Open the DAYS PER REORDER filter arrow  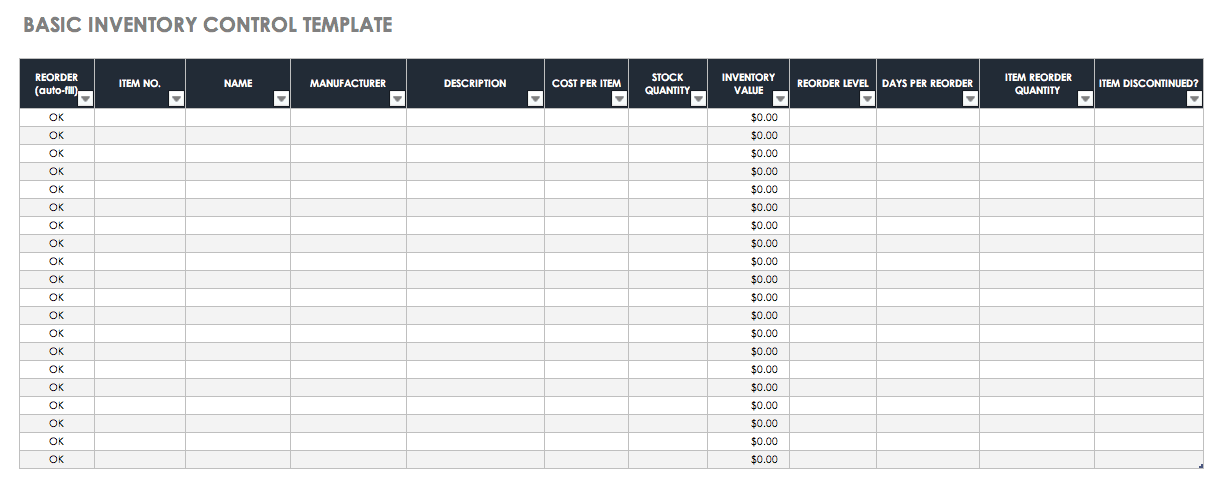(x=970, y=98)
